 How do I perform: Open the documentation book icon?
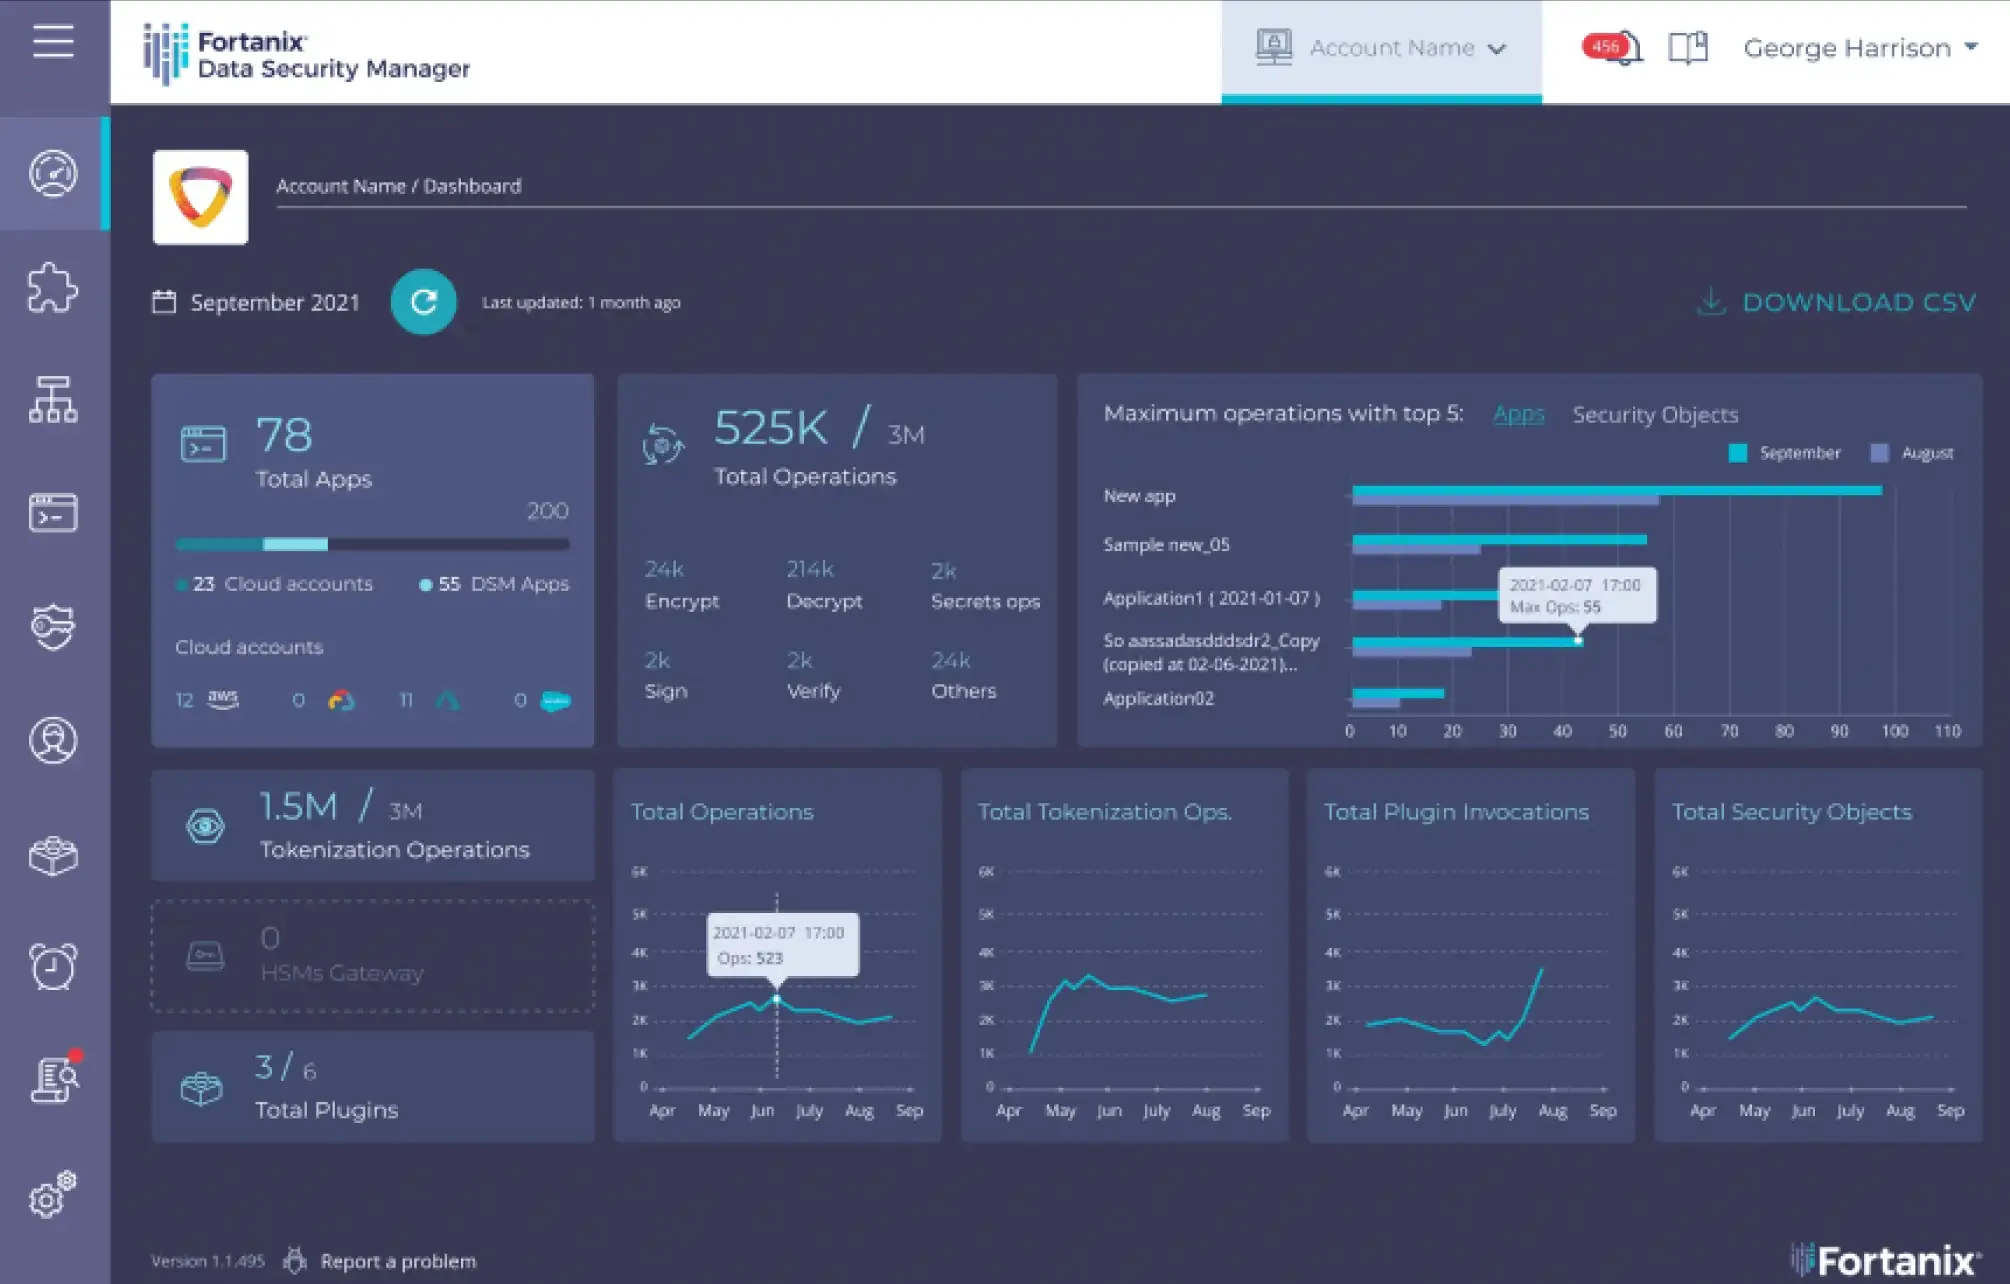click(x=1688, y=48)
